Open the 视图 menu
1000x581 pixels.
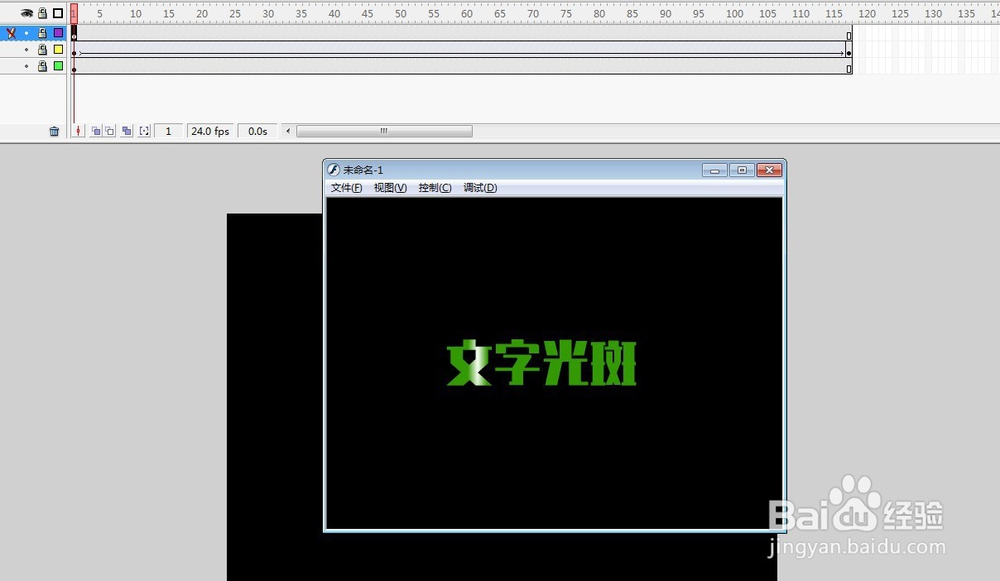click(x=388, y=187)
